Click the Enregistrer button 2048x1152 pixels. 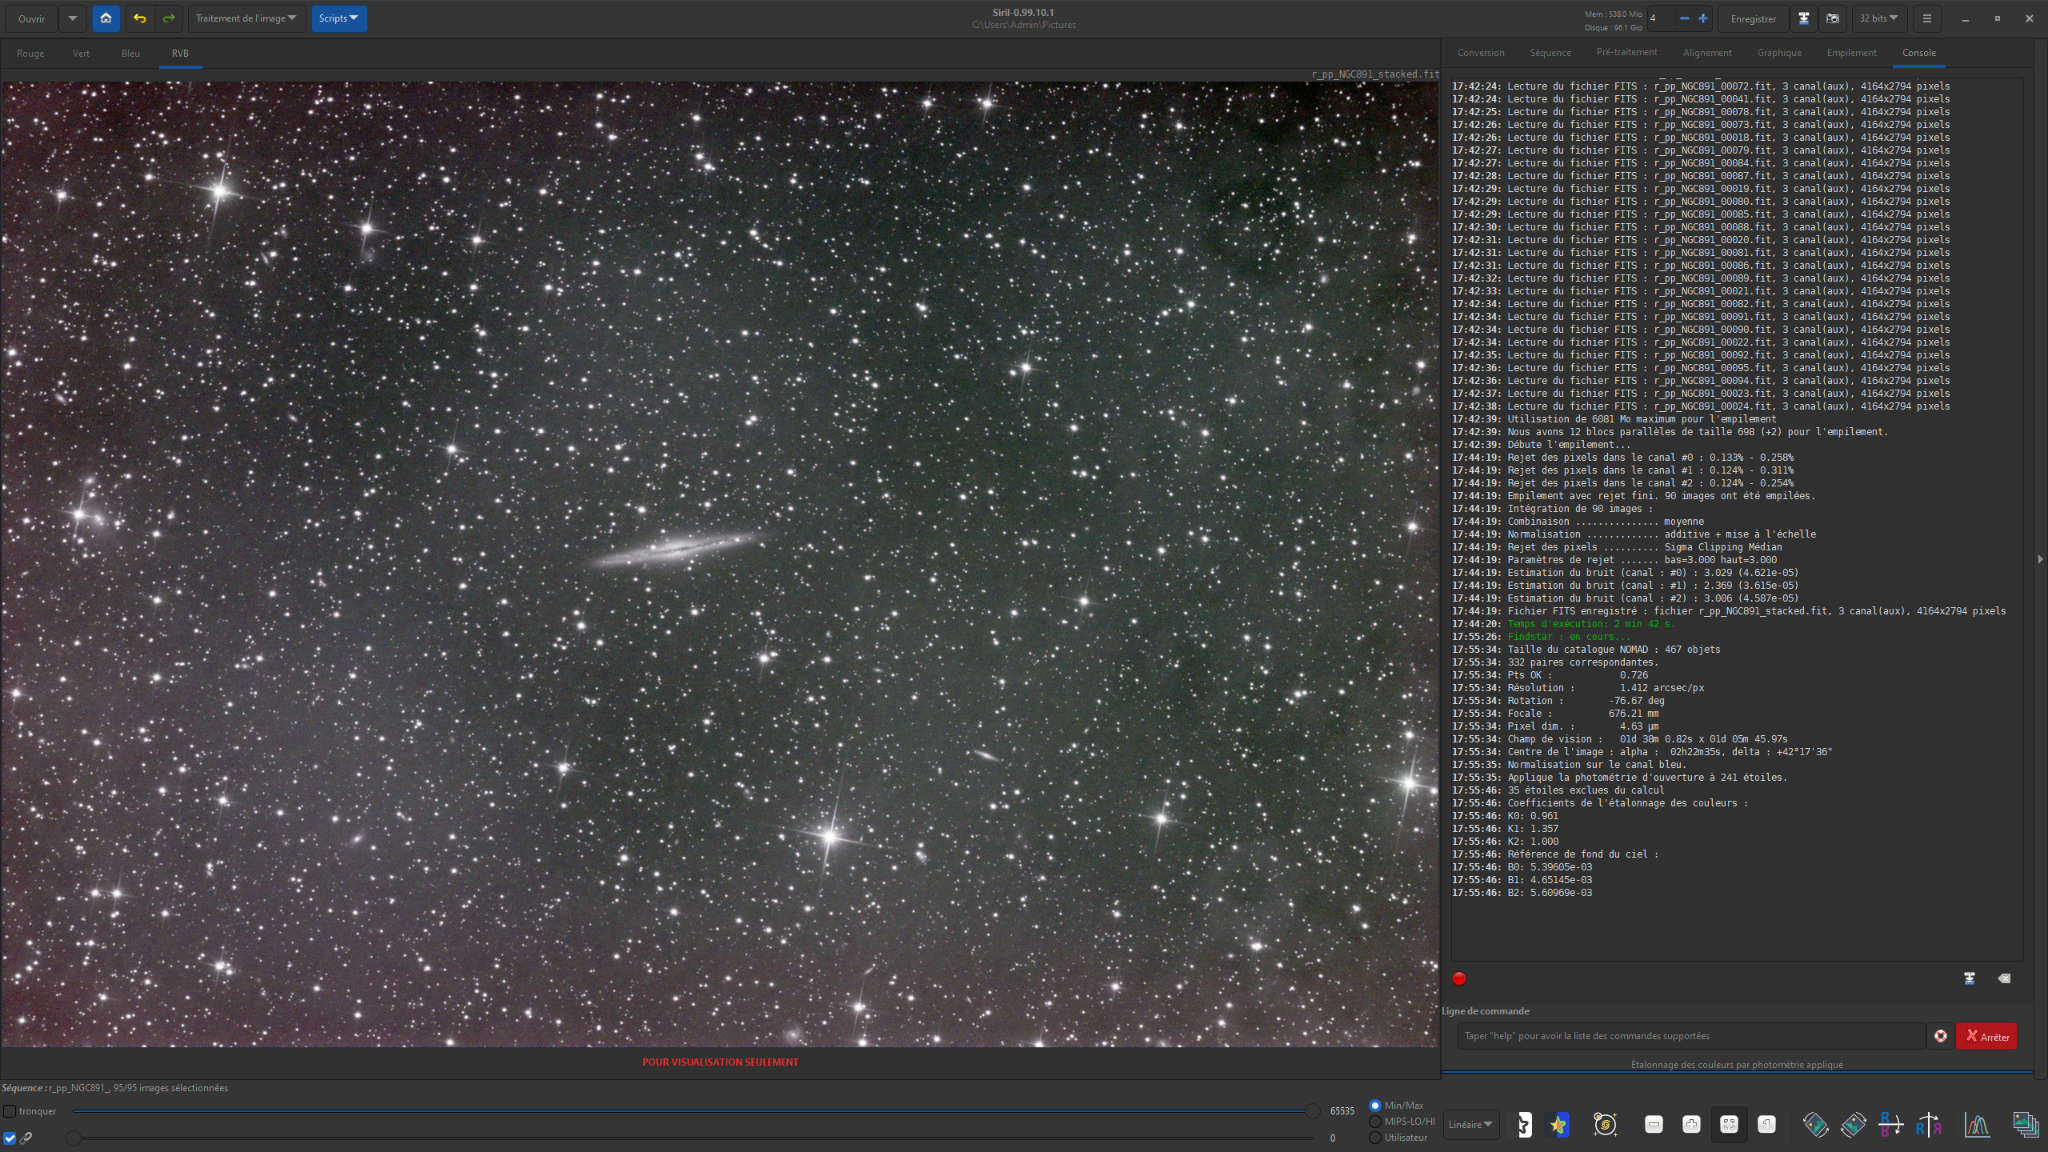(1754, 18)
